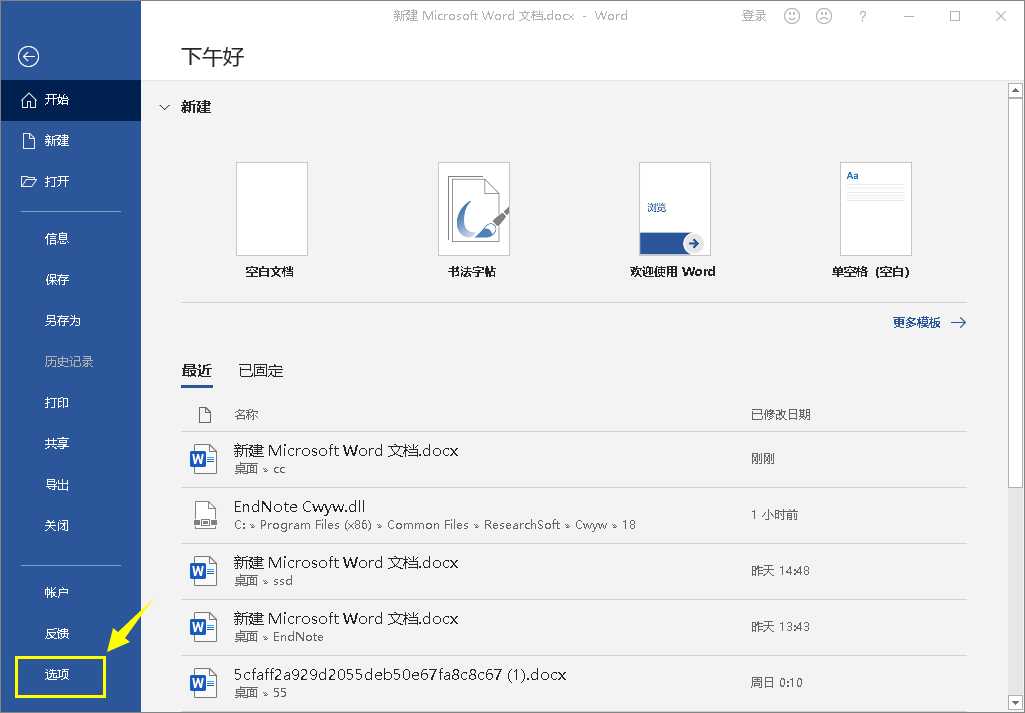Click the document icon in list header
The height and width of the screenshot is (713, 1025).
[x=205, y=414]
